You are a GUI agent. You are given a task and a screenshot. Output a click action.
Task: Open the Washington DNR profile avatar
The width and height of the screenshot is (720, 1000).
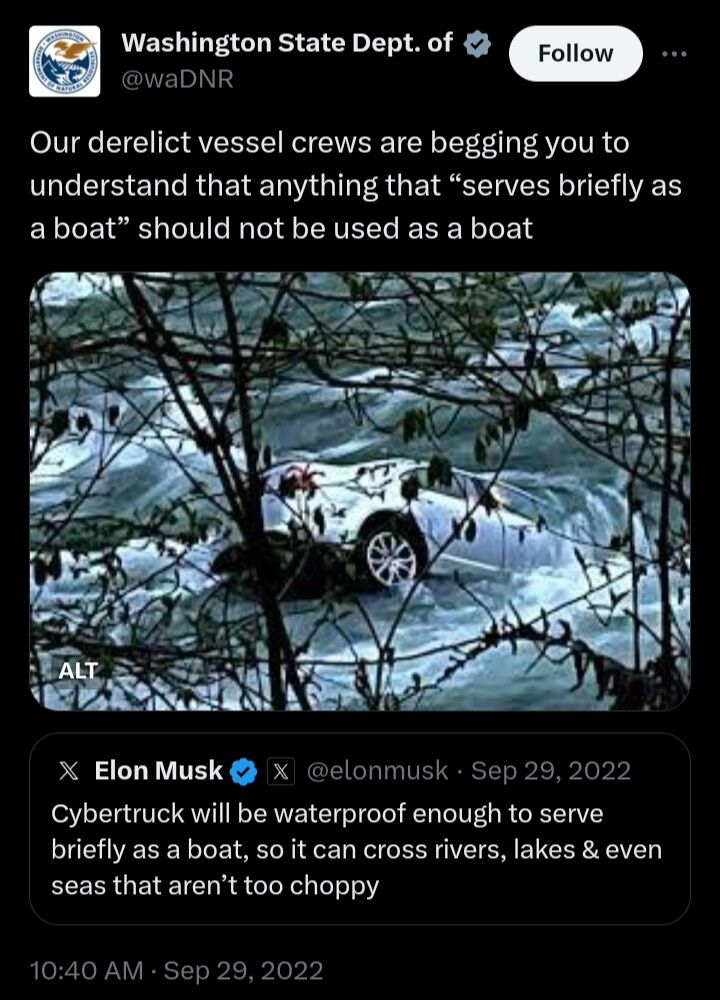[x=64, y=61]
